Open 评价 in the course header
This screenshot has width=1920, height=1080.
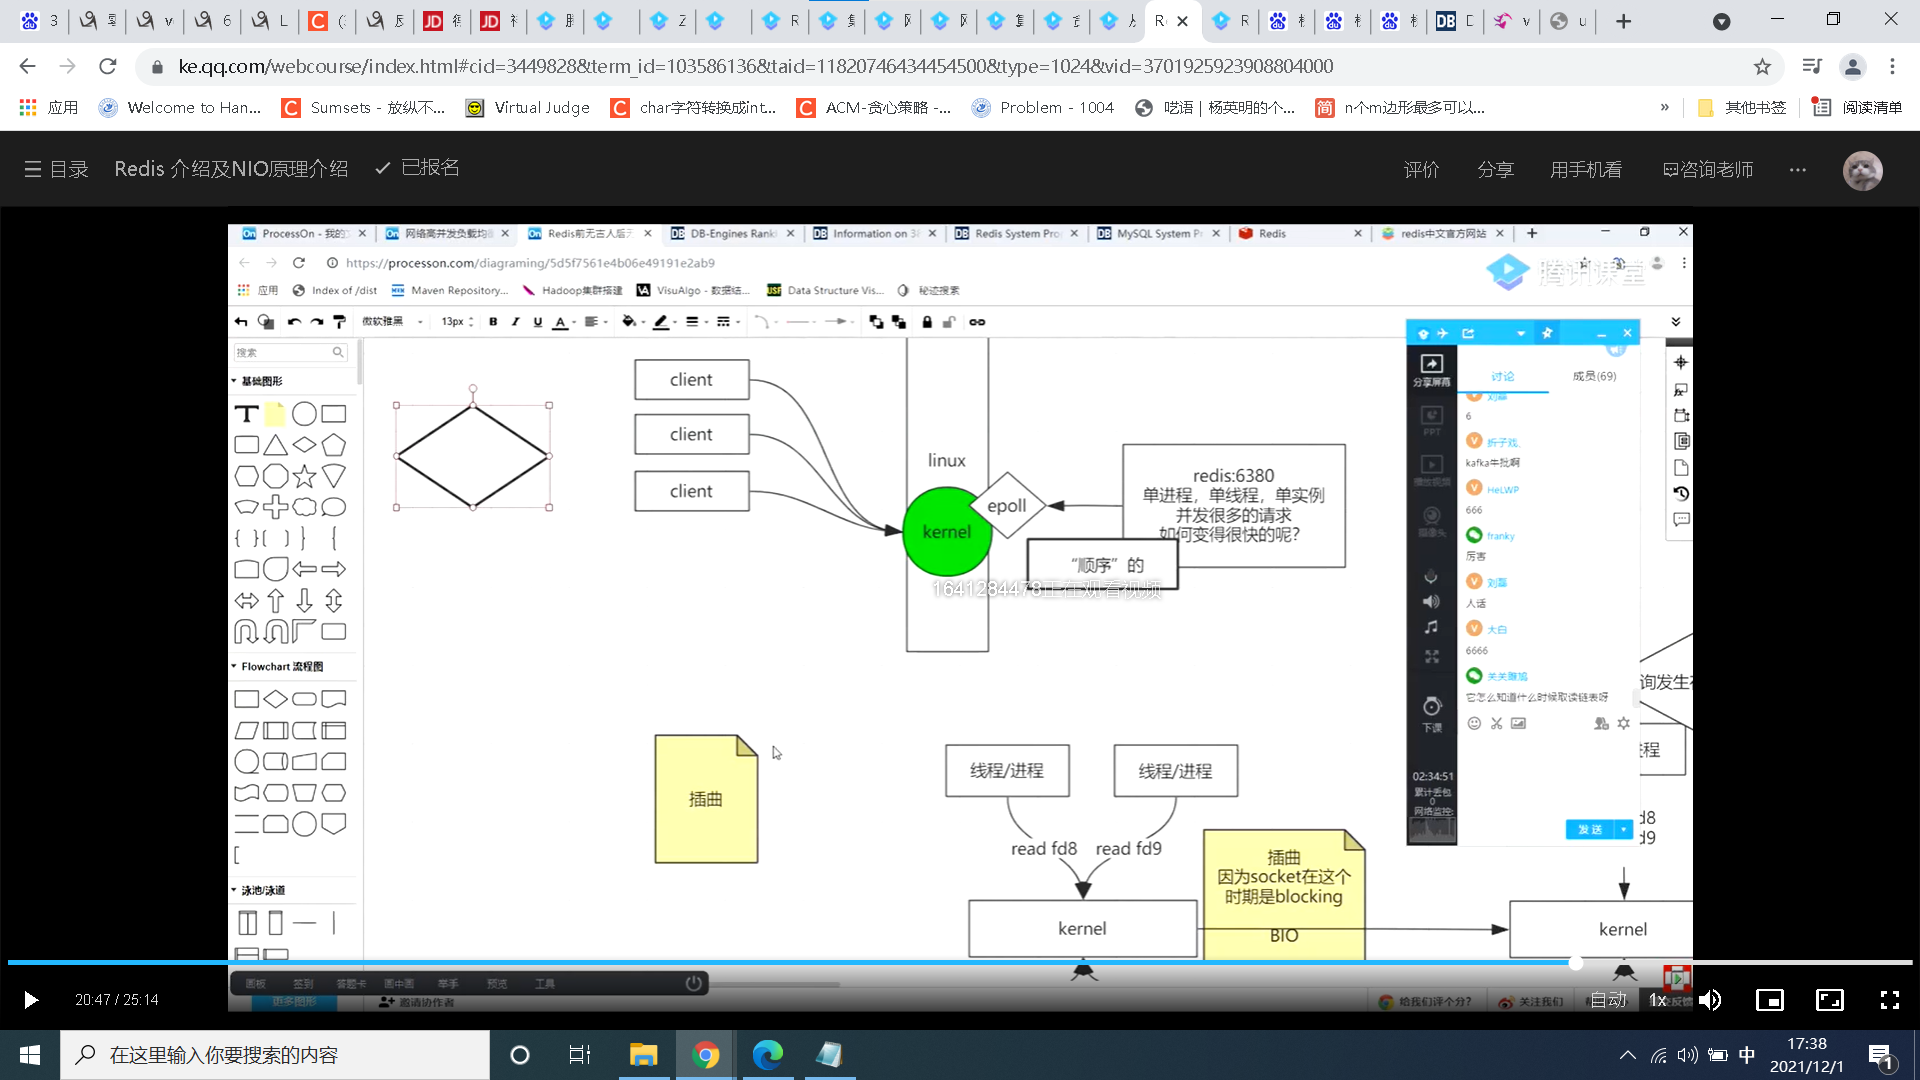(x=1421, y=170)
